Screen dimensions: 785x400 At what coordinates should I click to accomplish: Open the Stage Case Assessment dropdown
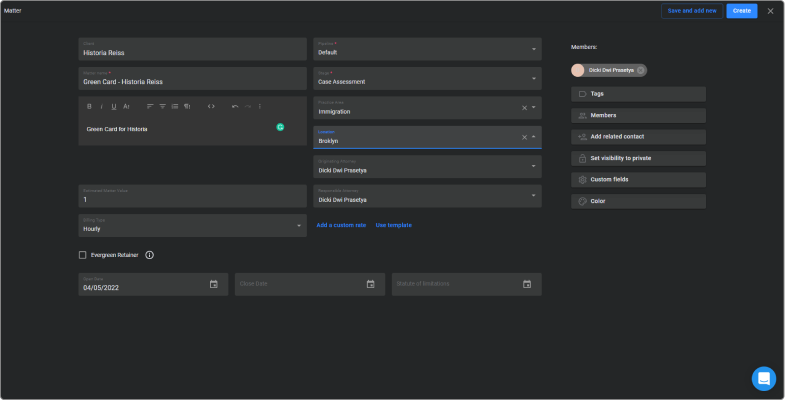[x=534, y=78]
